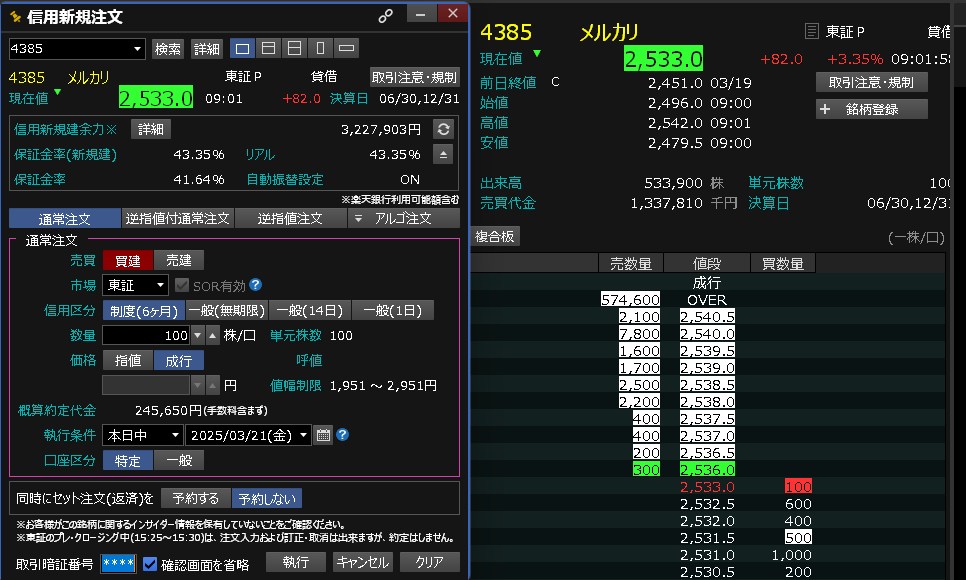Select 売建 sell option
This screenshot has width=966, height=580.
click(179, 261)
